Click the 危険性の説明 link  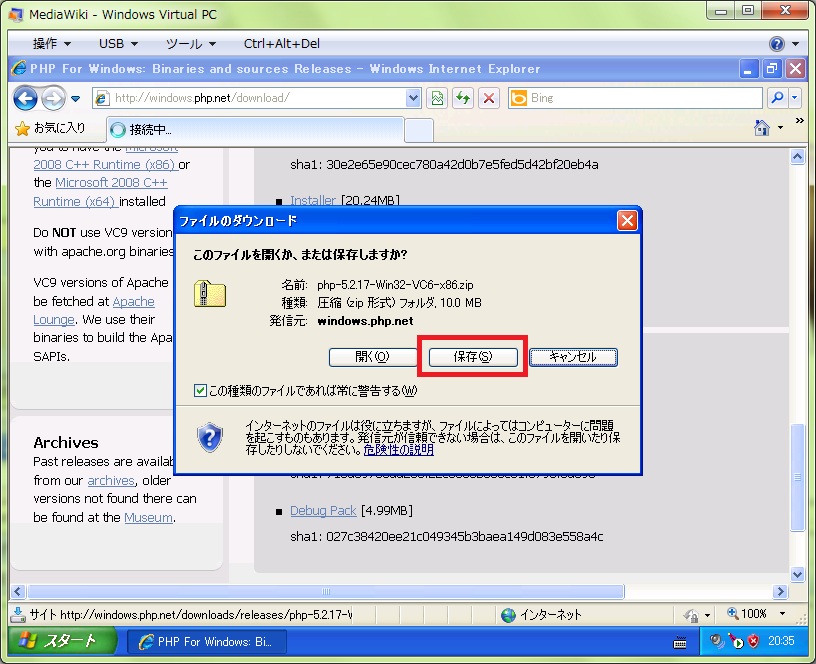point(399,450)
